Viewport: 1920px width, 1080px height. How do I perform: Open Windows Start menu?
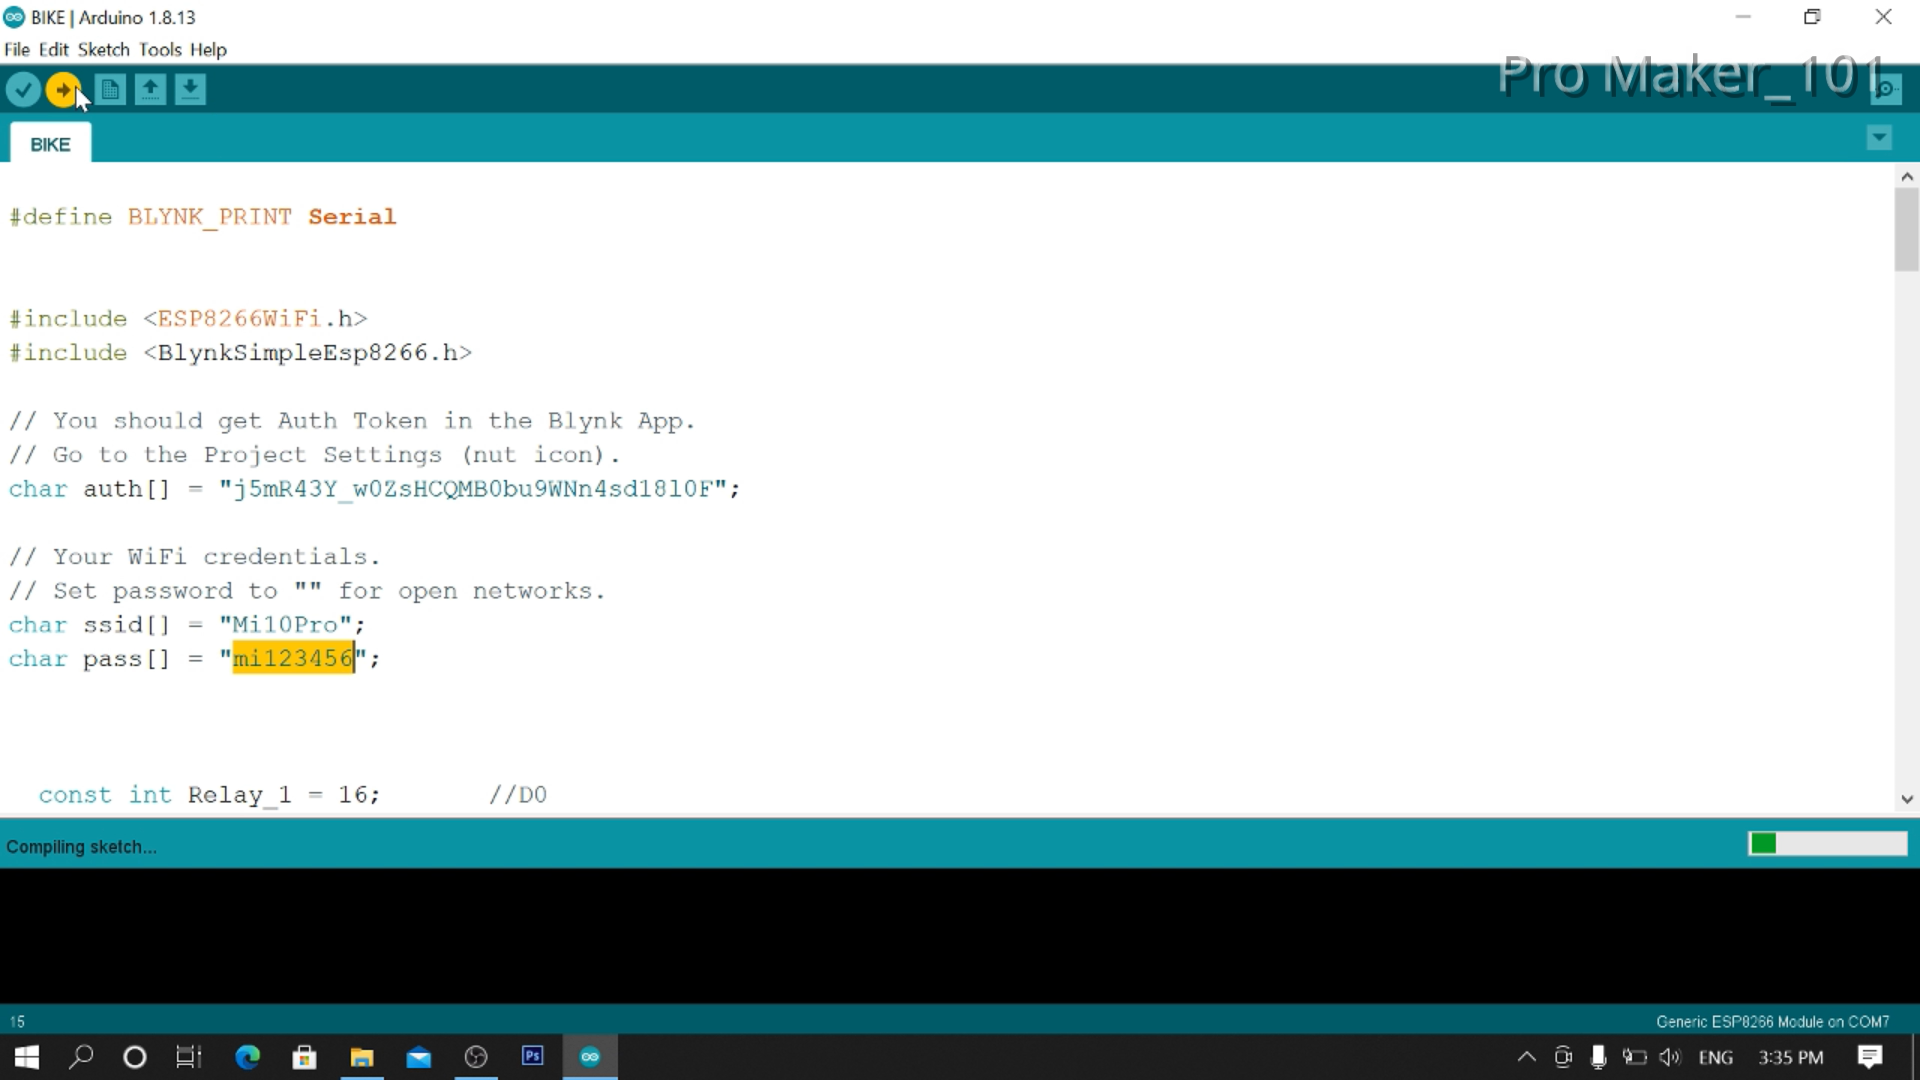(25, 1057)
